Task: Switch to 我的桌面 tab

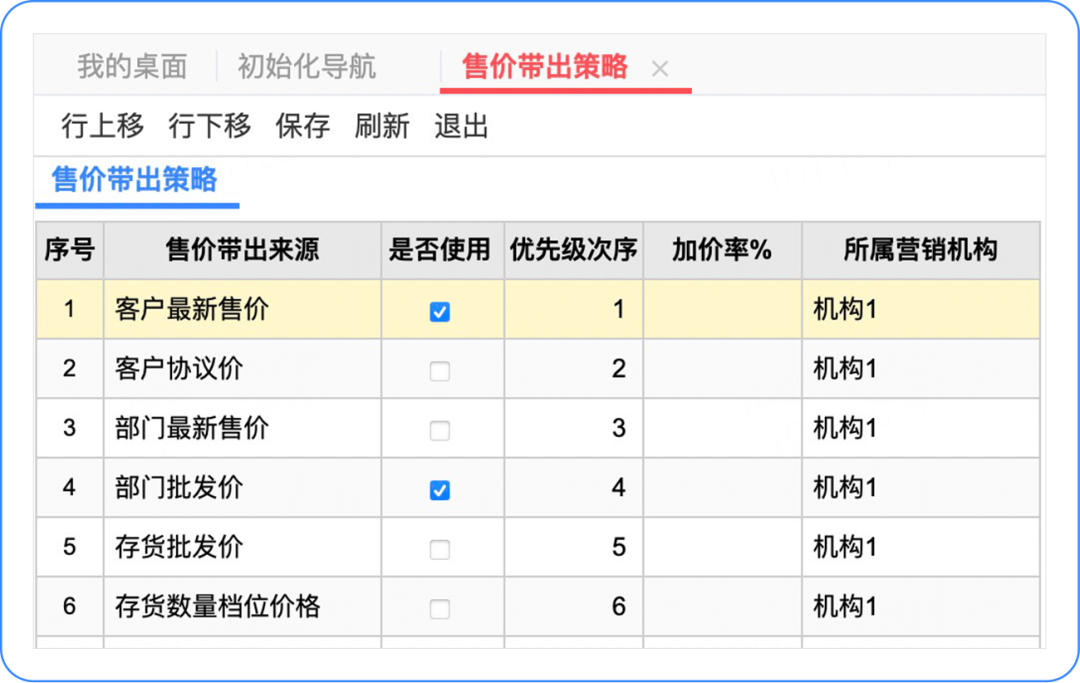Action: coord(132,67)
